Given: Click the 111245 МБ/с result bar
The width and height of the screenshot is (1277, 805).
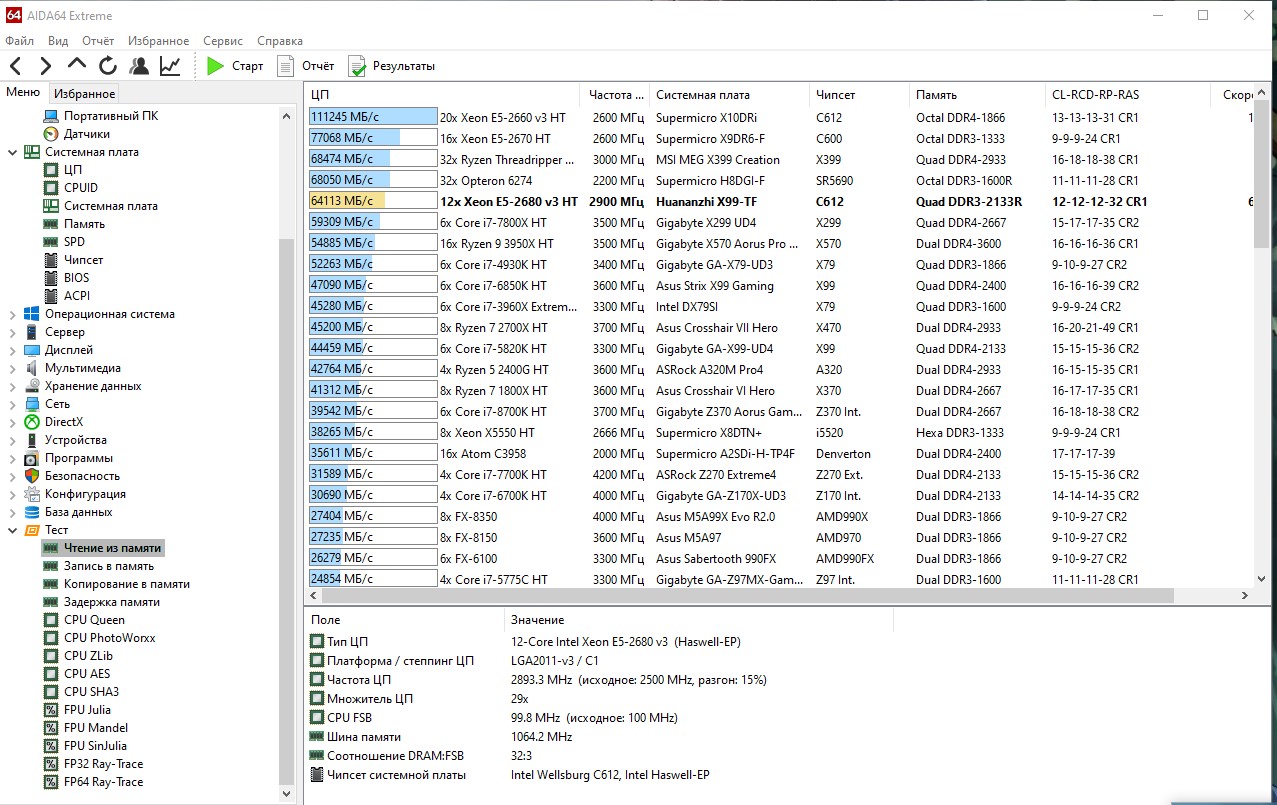Looking at the screenshot, I should [x=373, y=117].
